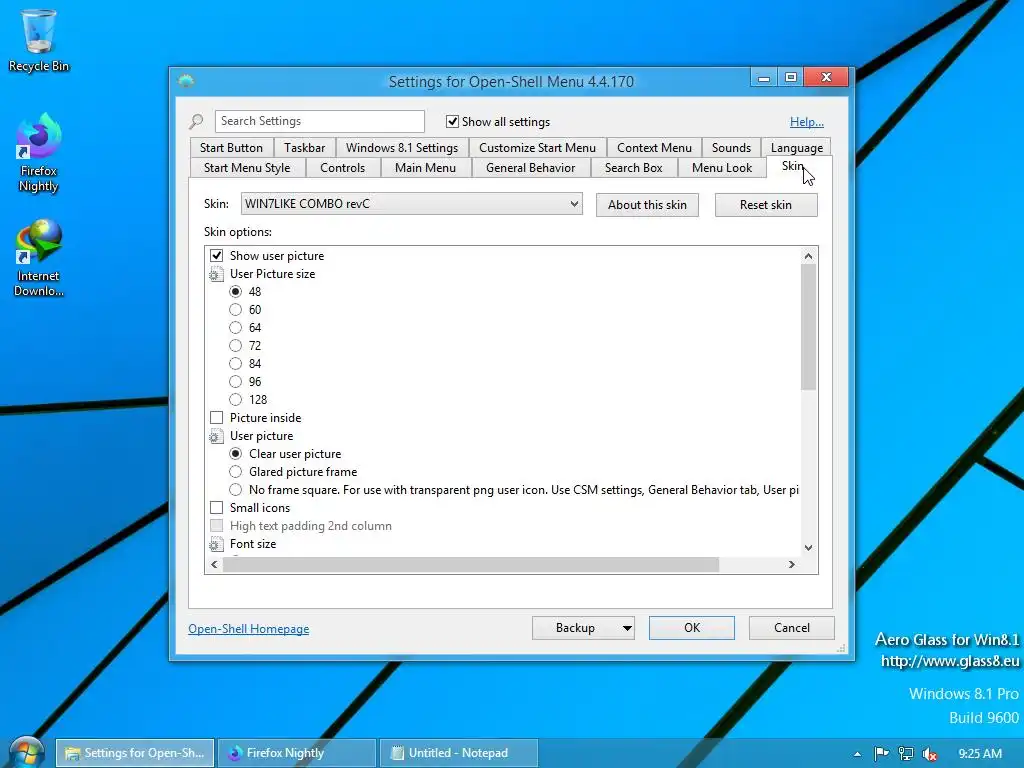Switch to Menu Look tab

point(722,168)
